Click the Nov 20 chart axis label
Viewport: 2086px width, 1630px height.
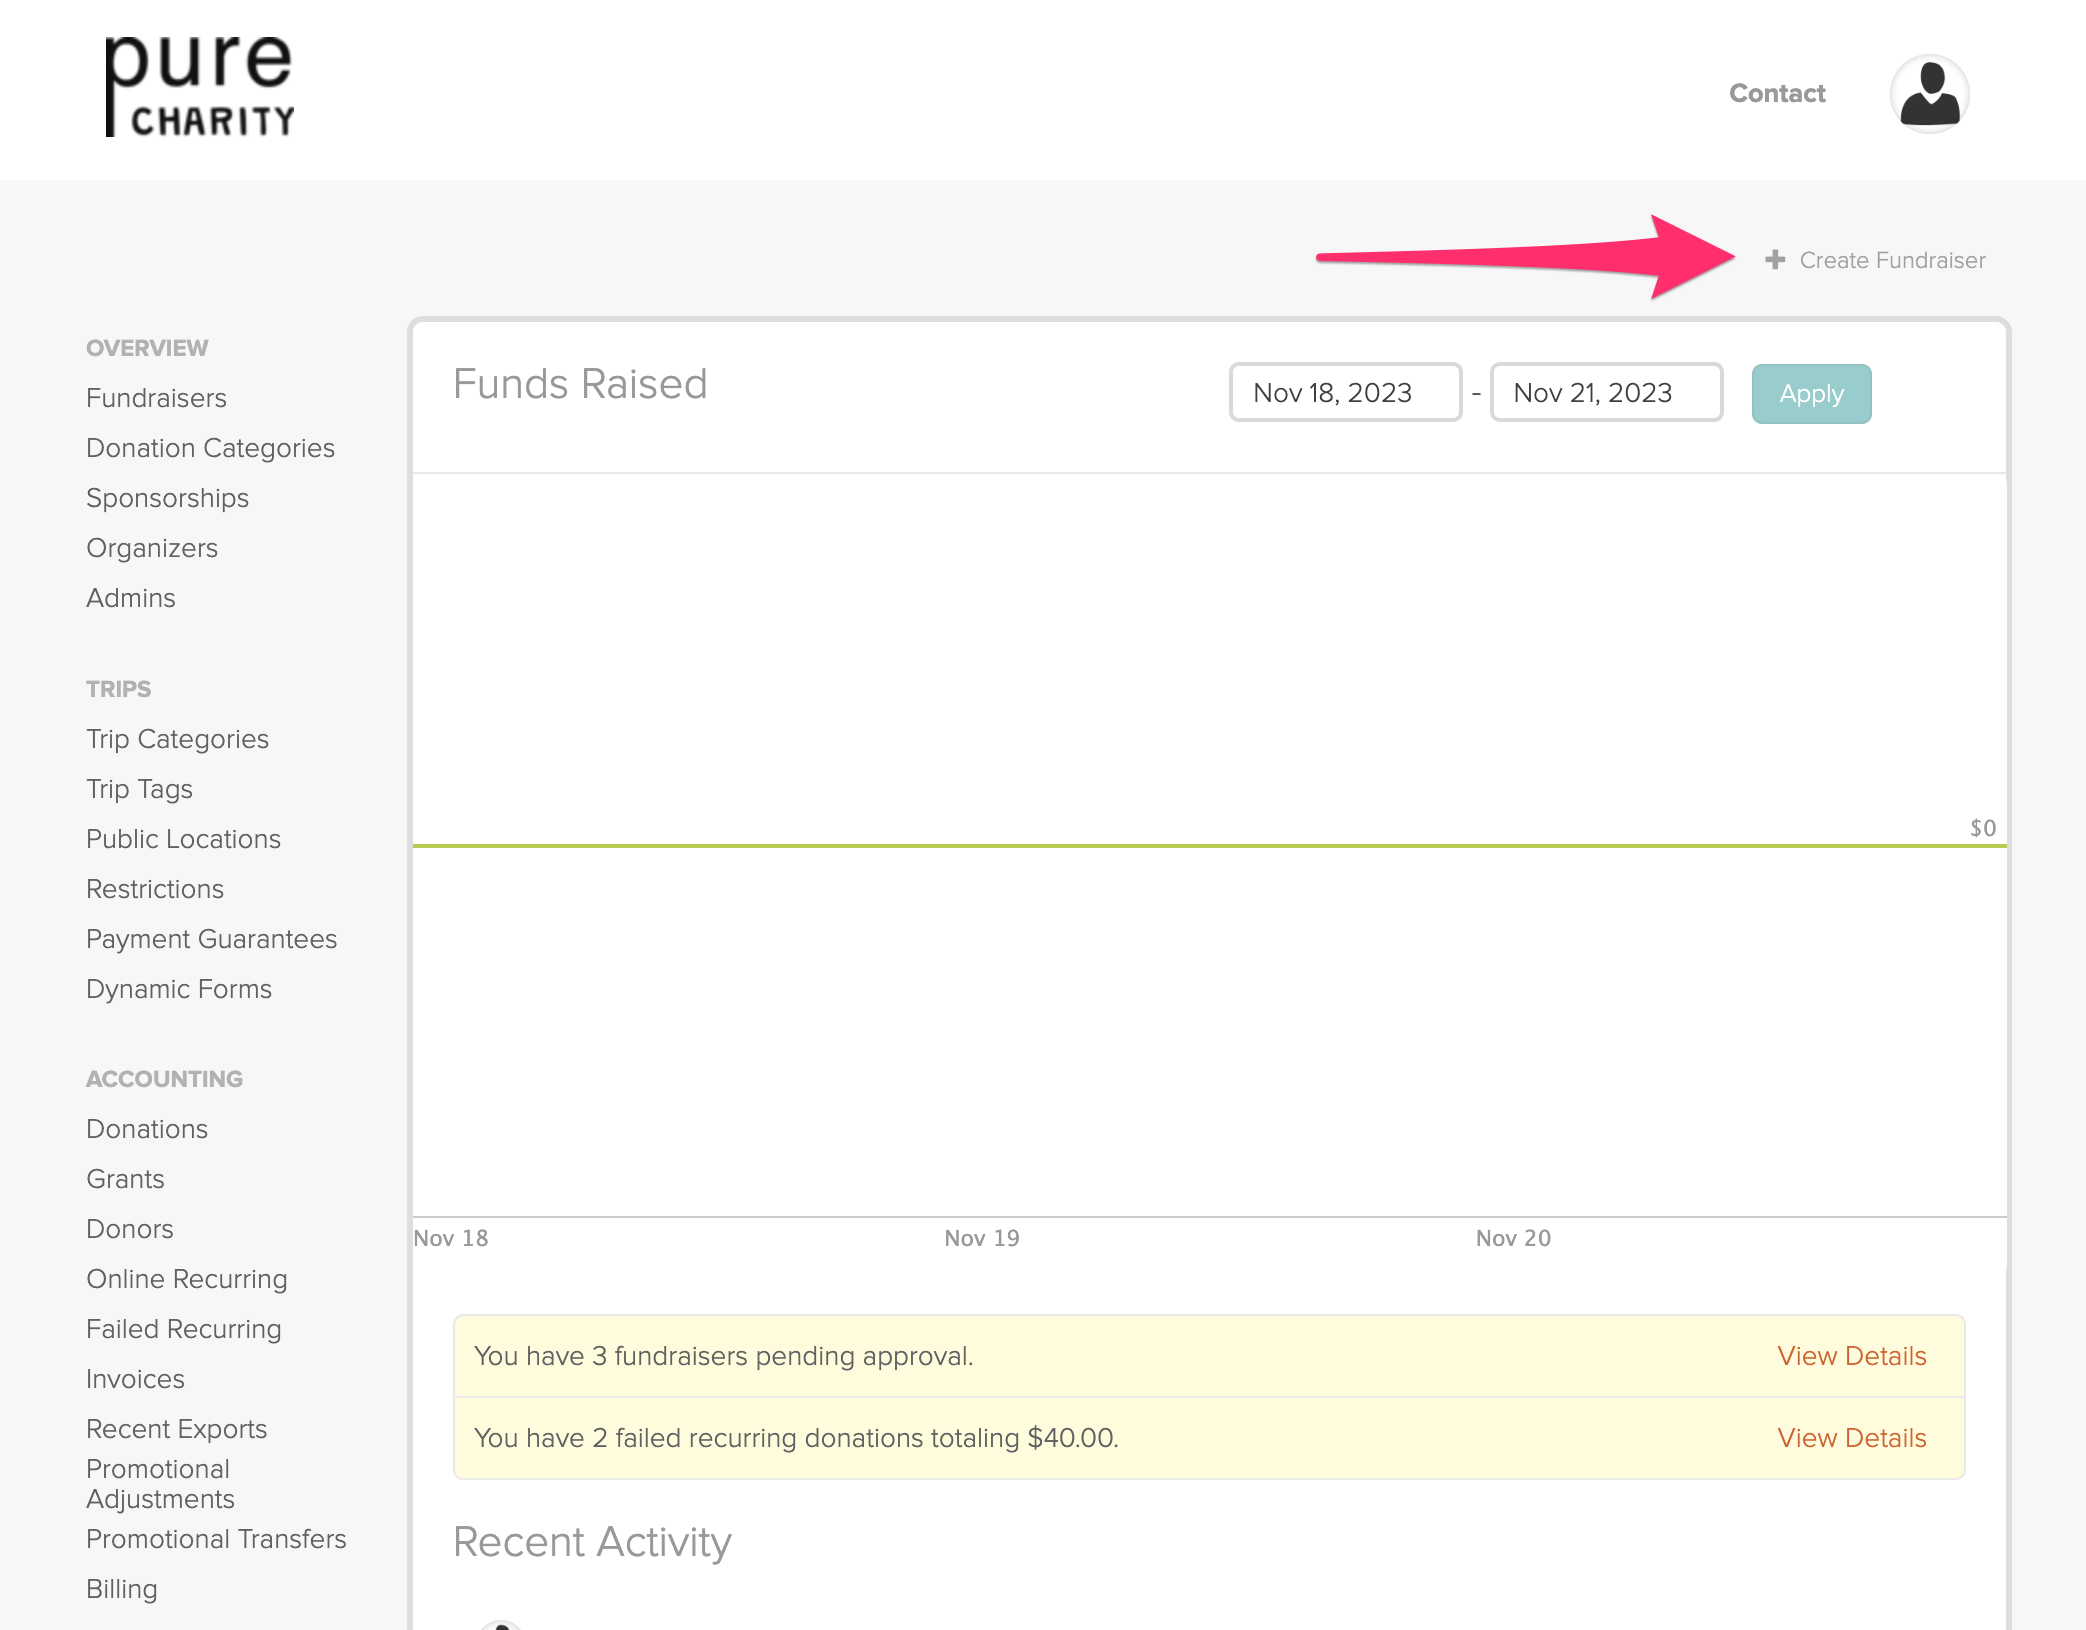click(1513, 1238)
